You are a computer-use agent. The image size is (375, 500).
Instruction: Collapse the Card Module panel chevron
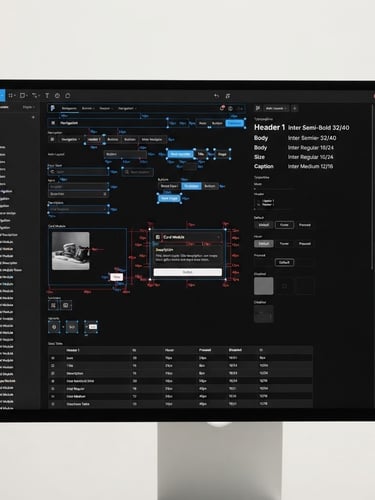pyautogui.click(x=219, y=237)
